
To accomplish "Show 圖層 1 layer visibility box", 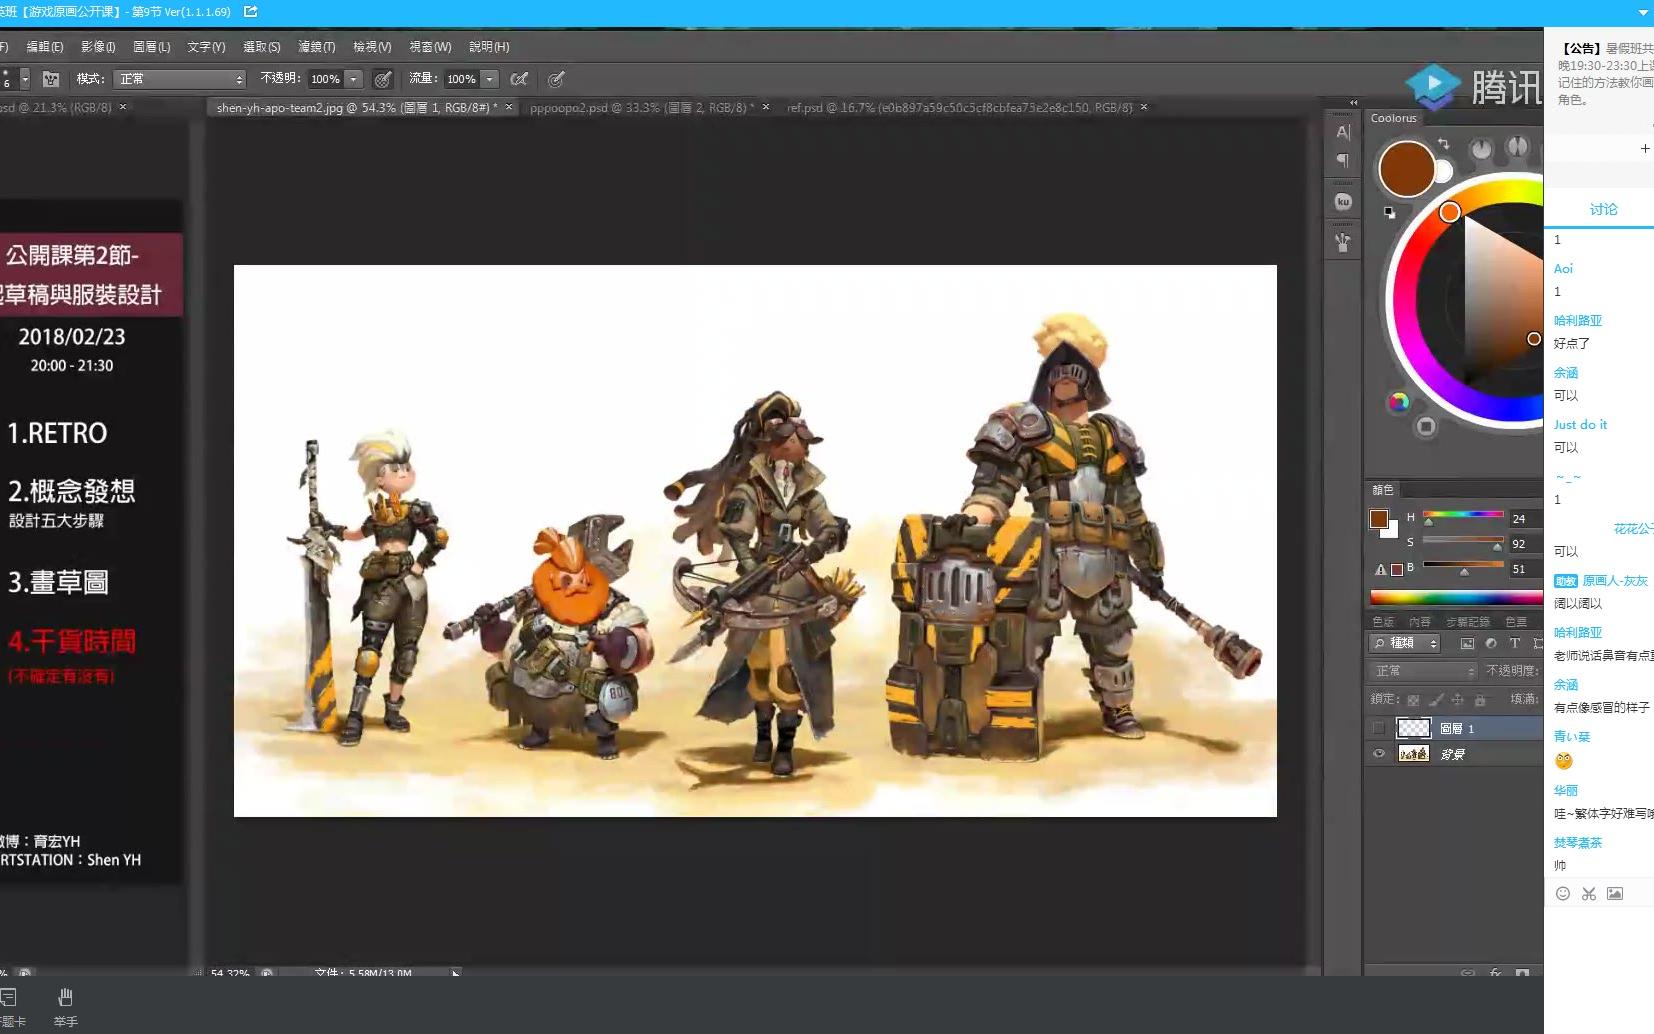I will click(1379, 728).
